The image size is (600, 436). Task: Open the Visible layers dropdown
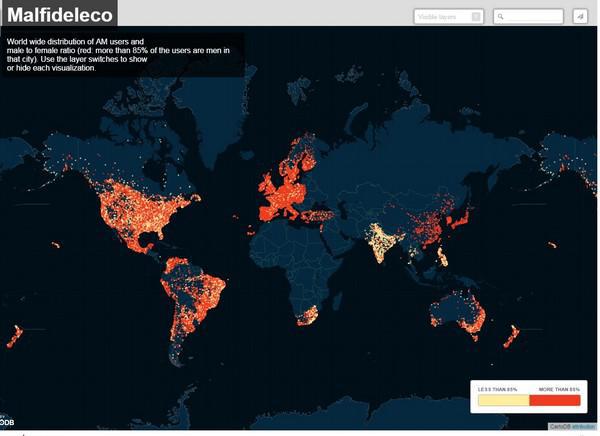[449, 16]
